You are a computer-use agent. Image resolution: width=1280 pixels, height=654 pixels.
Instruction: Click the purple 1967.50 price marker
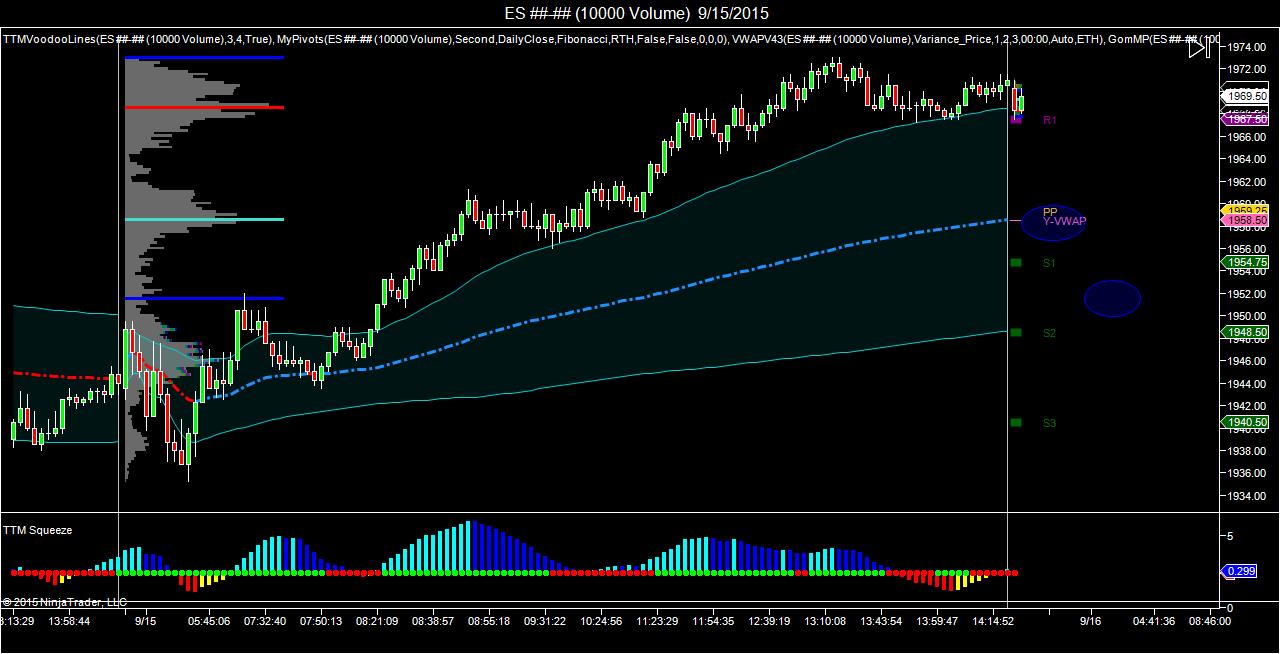coord(1244,119)
